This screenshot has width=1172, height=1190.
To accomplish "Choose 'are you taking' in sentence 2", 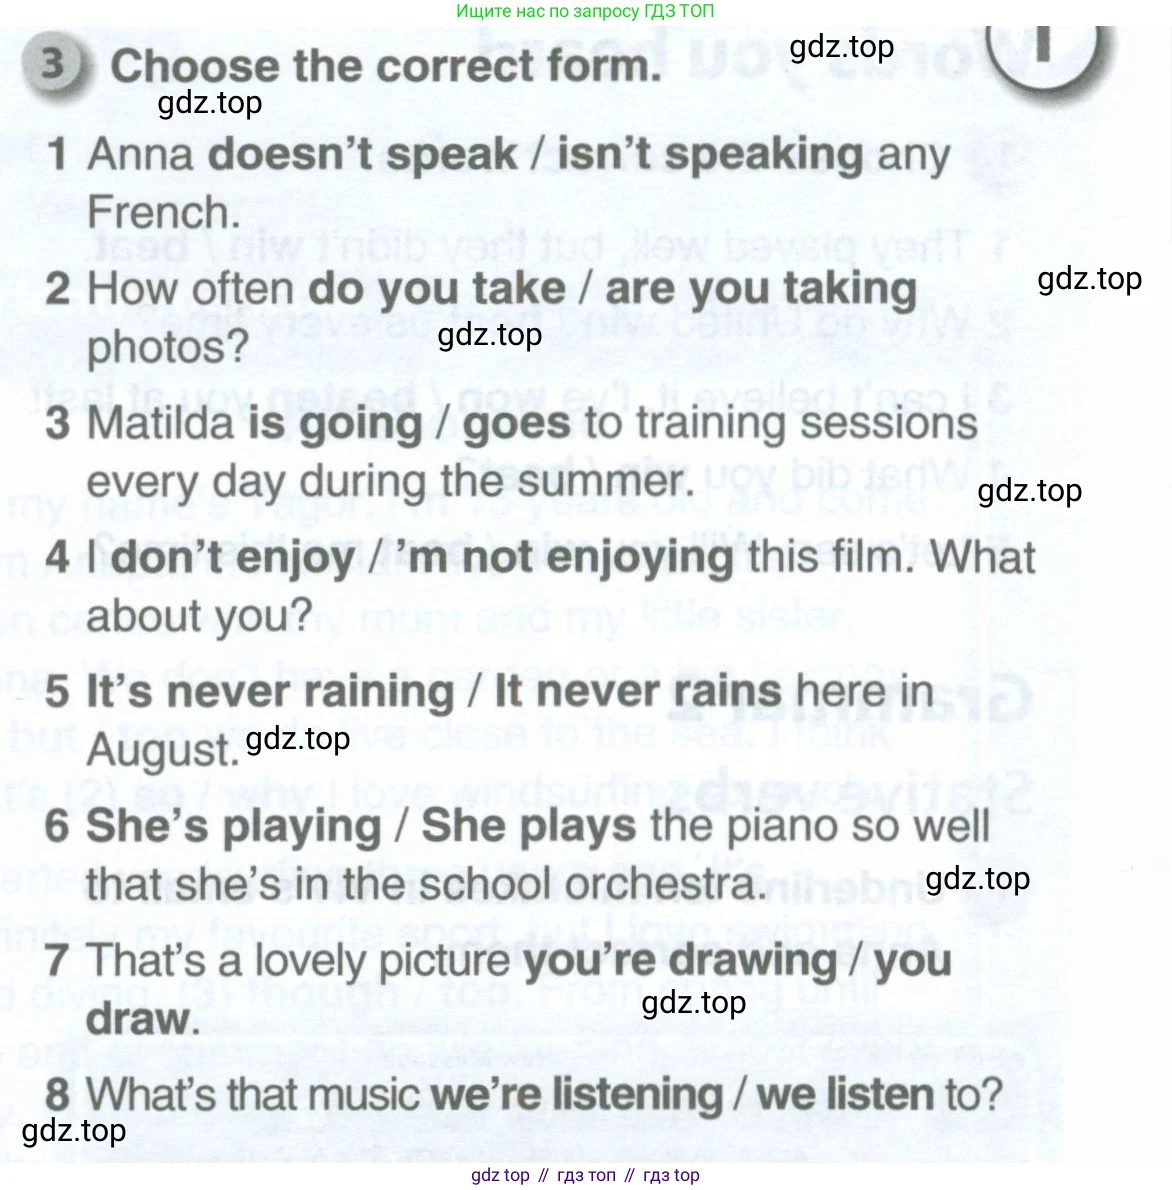I will (761, 289).
